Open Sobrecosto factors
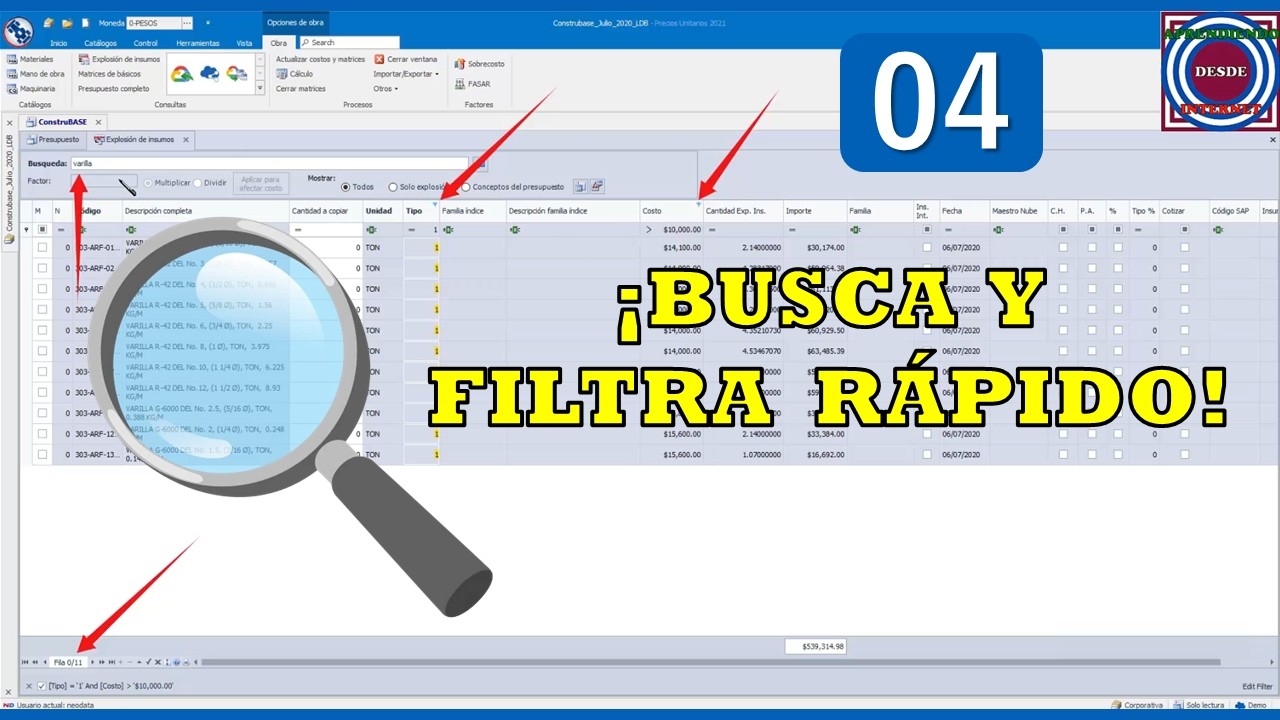The width and height of the screenshot is (1280, 720). tap(479, 64)
